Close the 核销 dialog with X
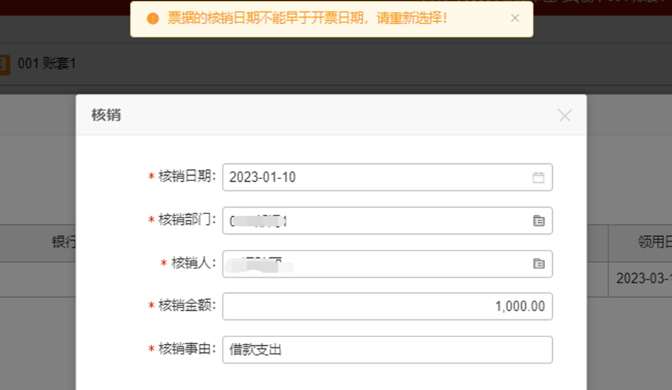This screenshot has height=390, width=672. 565,115
